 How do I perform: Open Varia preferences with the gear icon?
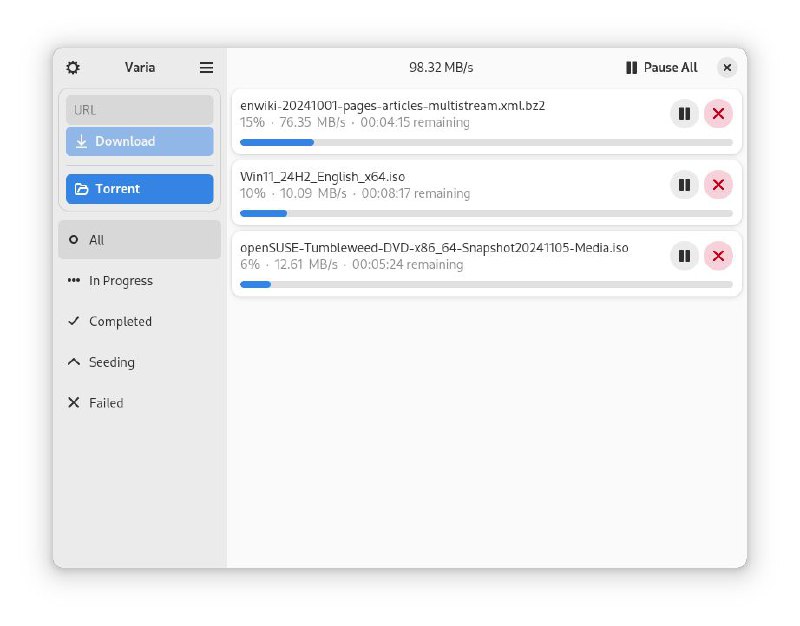(x=72, y=67)
